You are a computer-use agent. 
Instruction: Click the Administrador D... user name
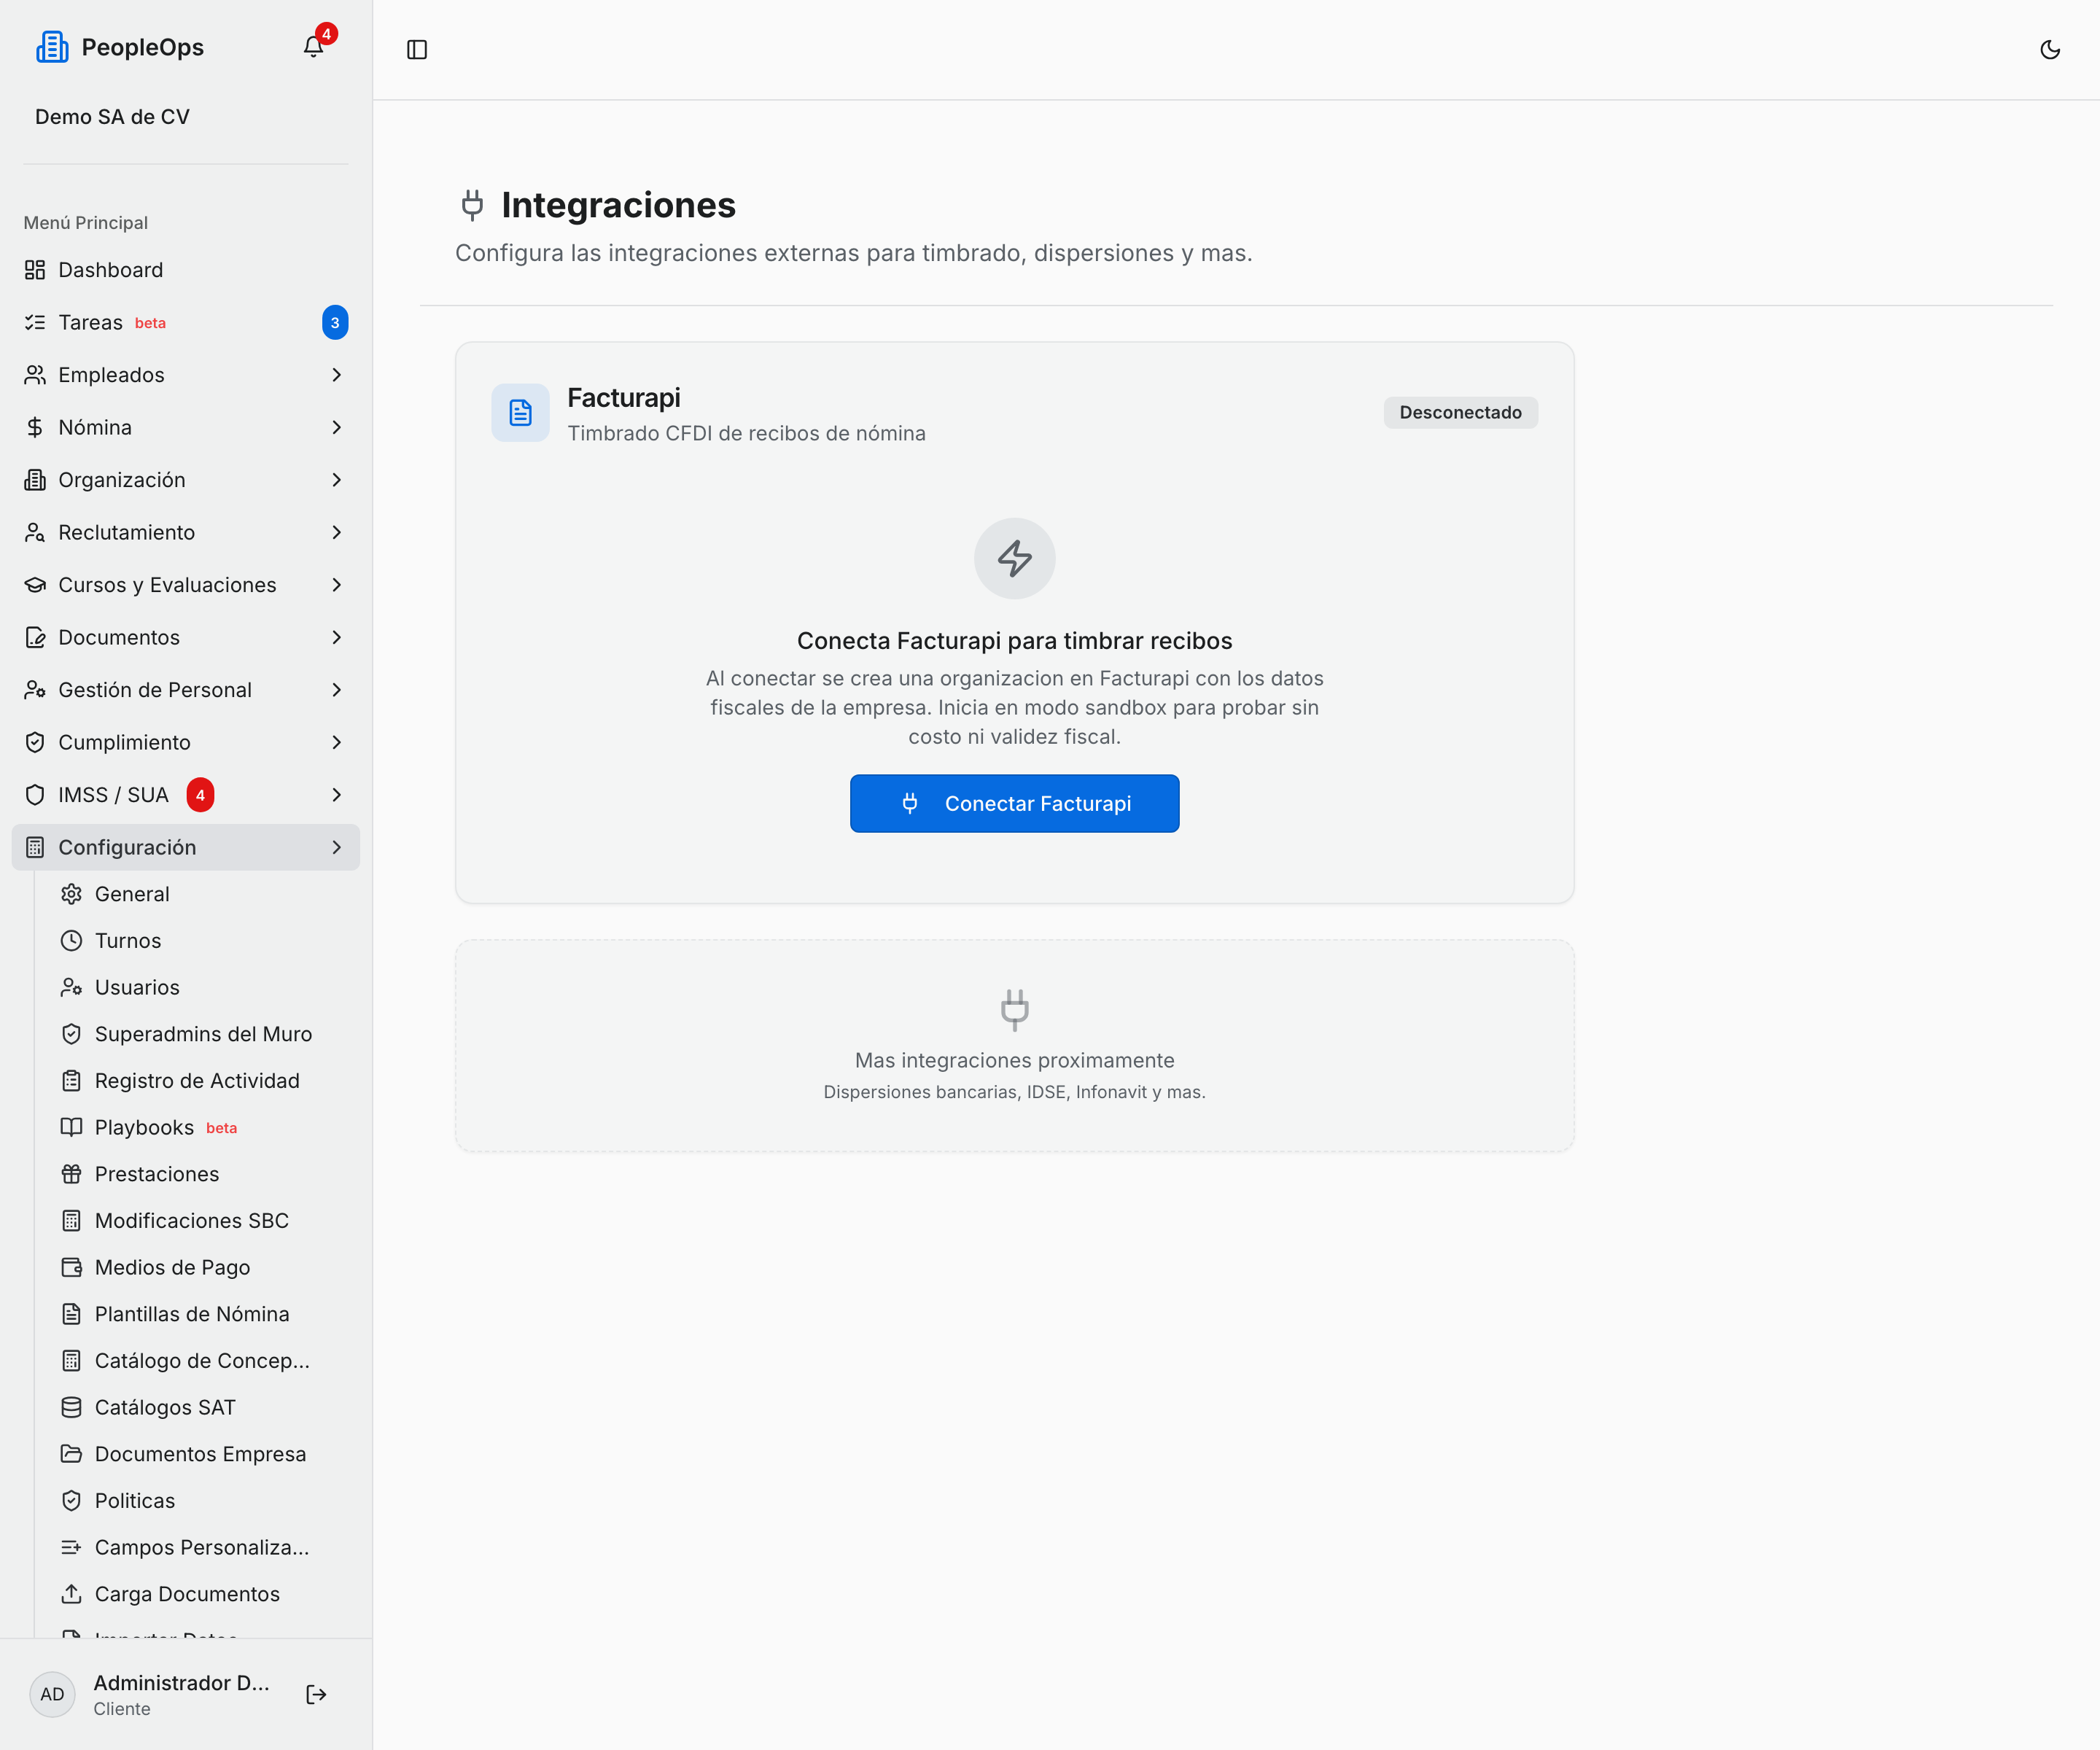click(182, 1683)
